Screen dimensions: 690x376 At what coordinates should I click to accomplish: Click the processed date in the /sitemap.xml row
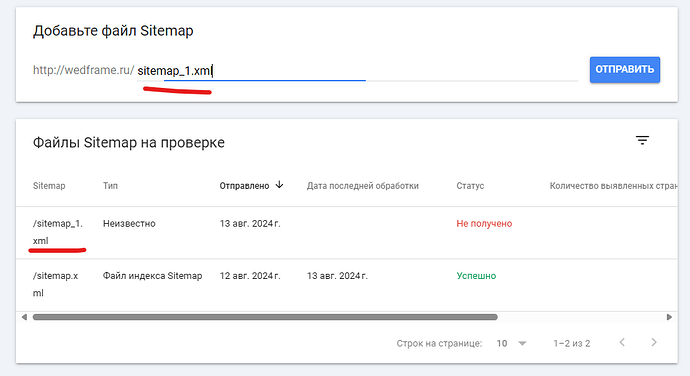[337, 276]
